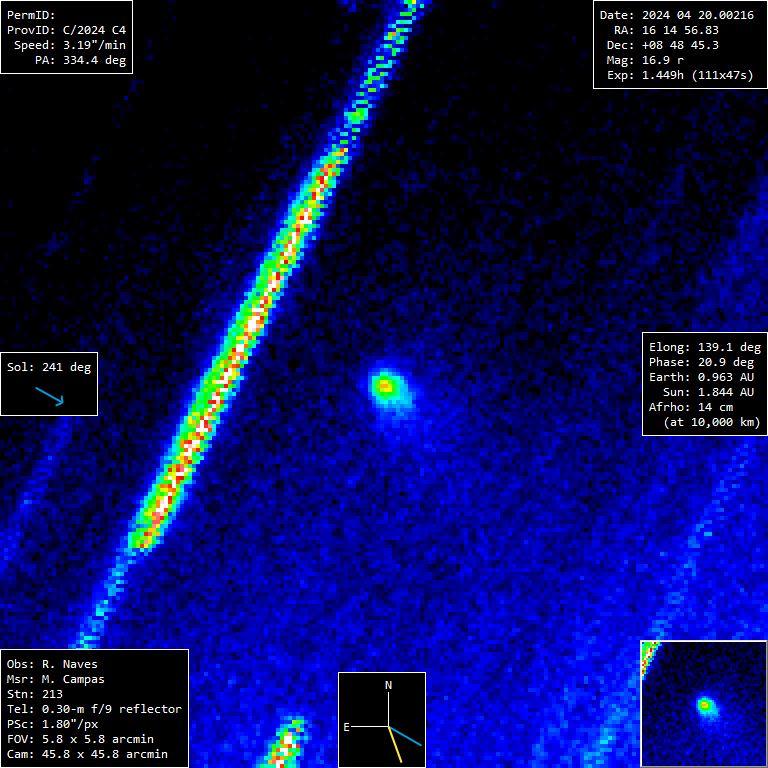The image size is (768, 768).
Task: Click the blue solar direction arrow
Action: pos(49,396)
